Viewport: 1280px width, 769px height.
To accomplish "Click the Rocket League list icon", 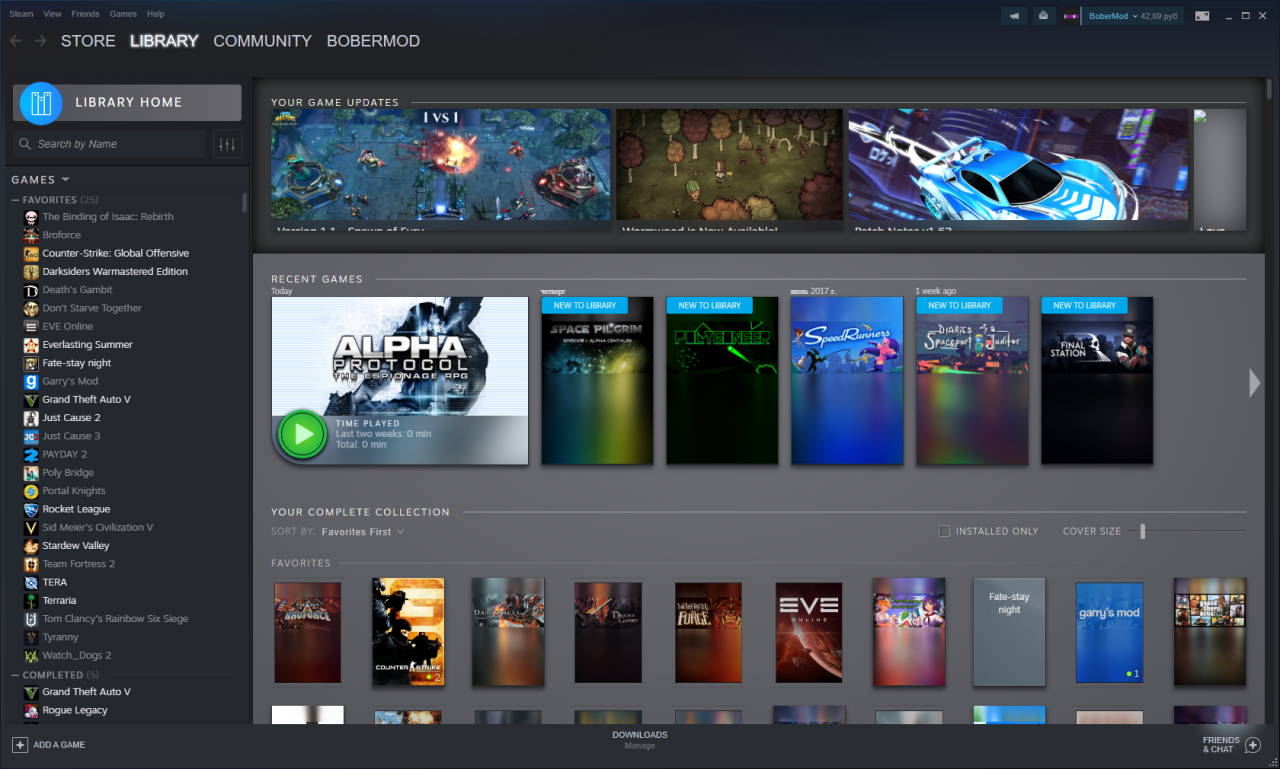I will point(32,509).
